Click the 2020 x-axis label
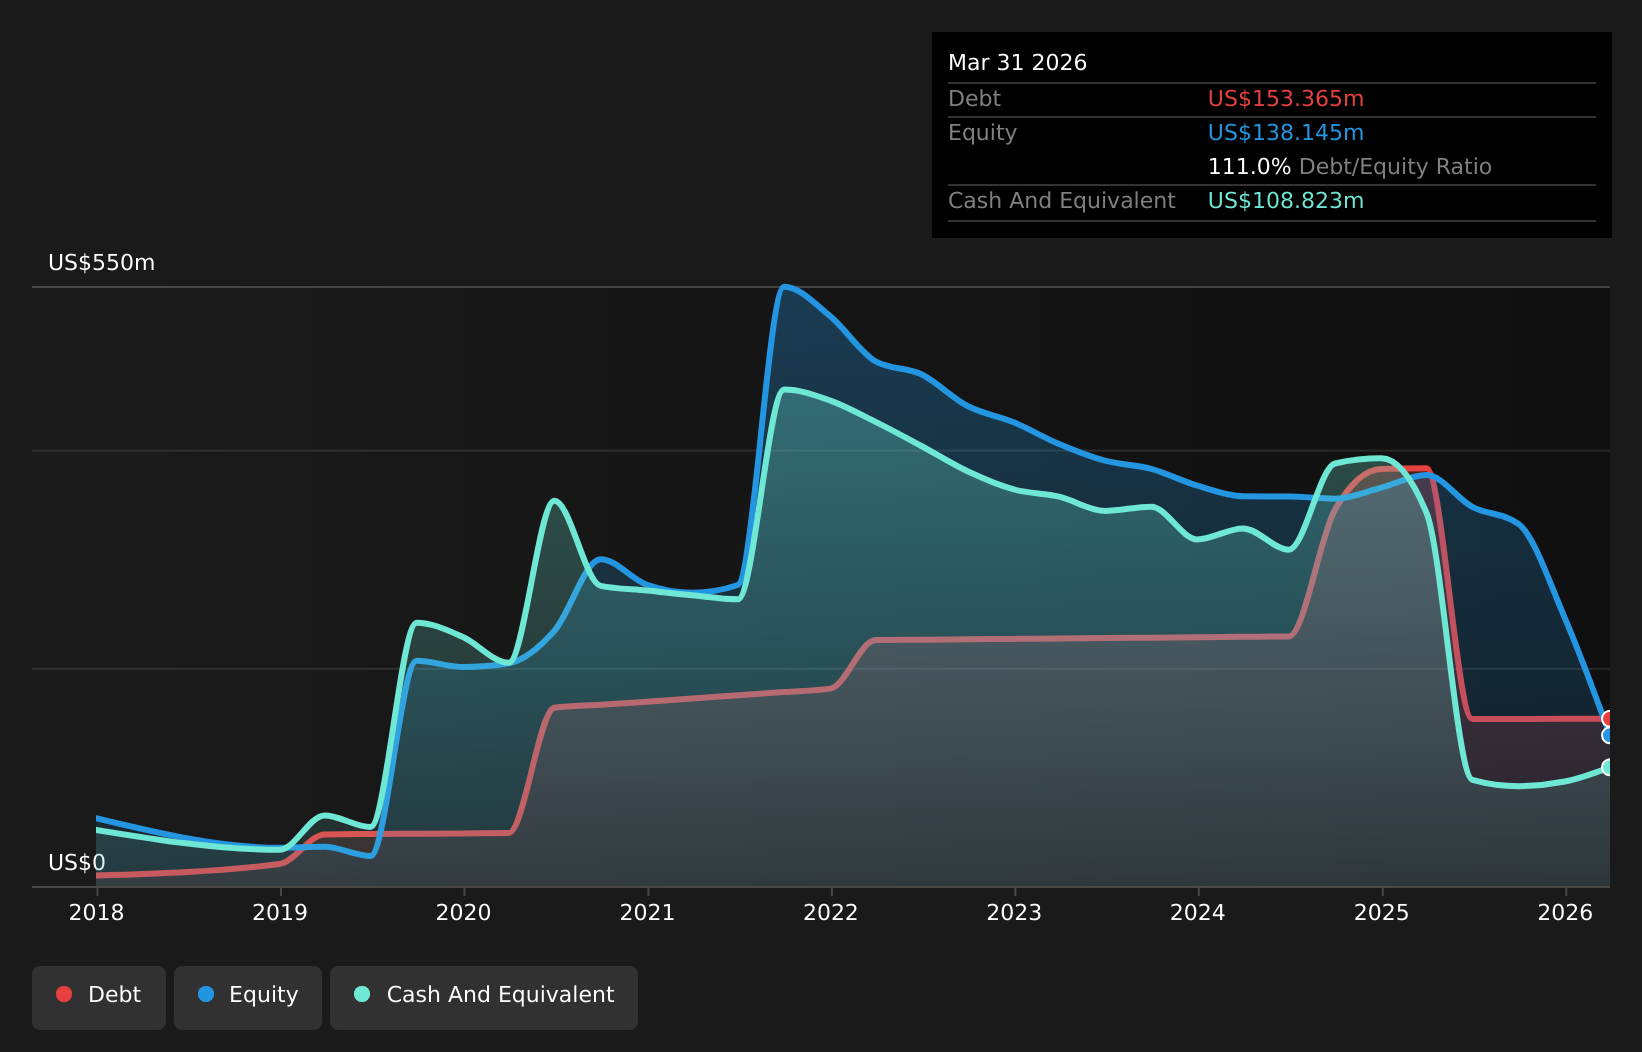Viewport: 1642px width, 1052px height. [464, 913]
